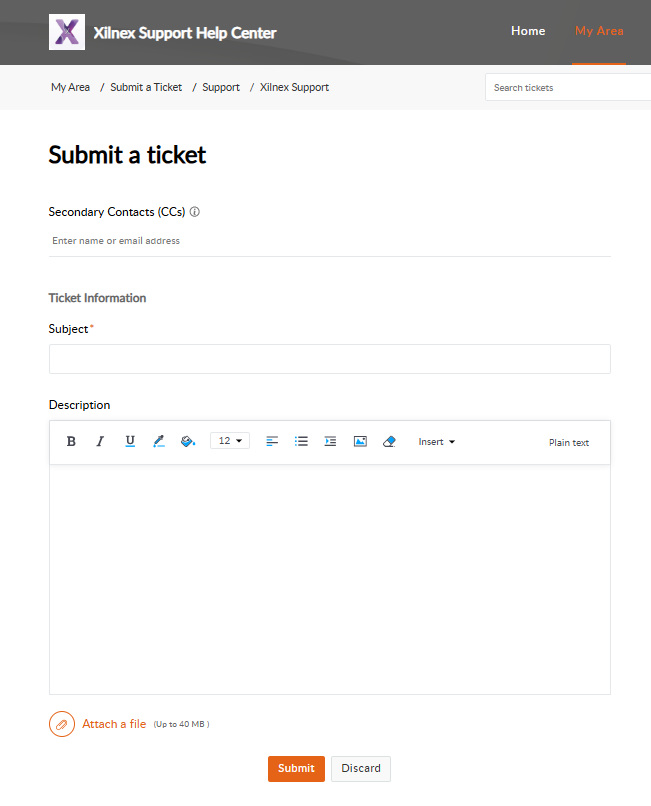
Task: Open the text color picker
Action: [158, 441]
